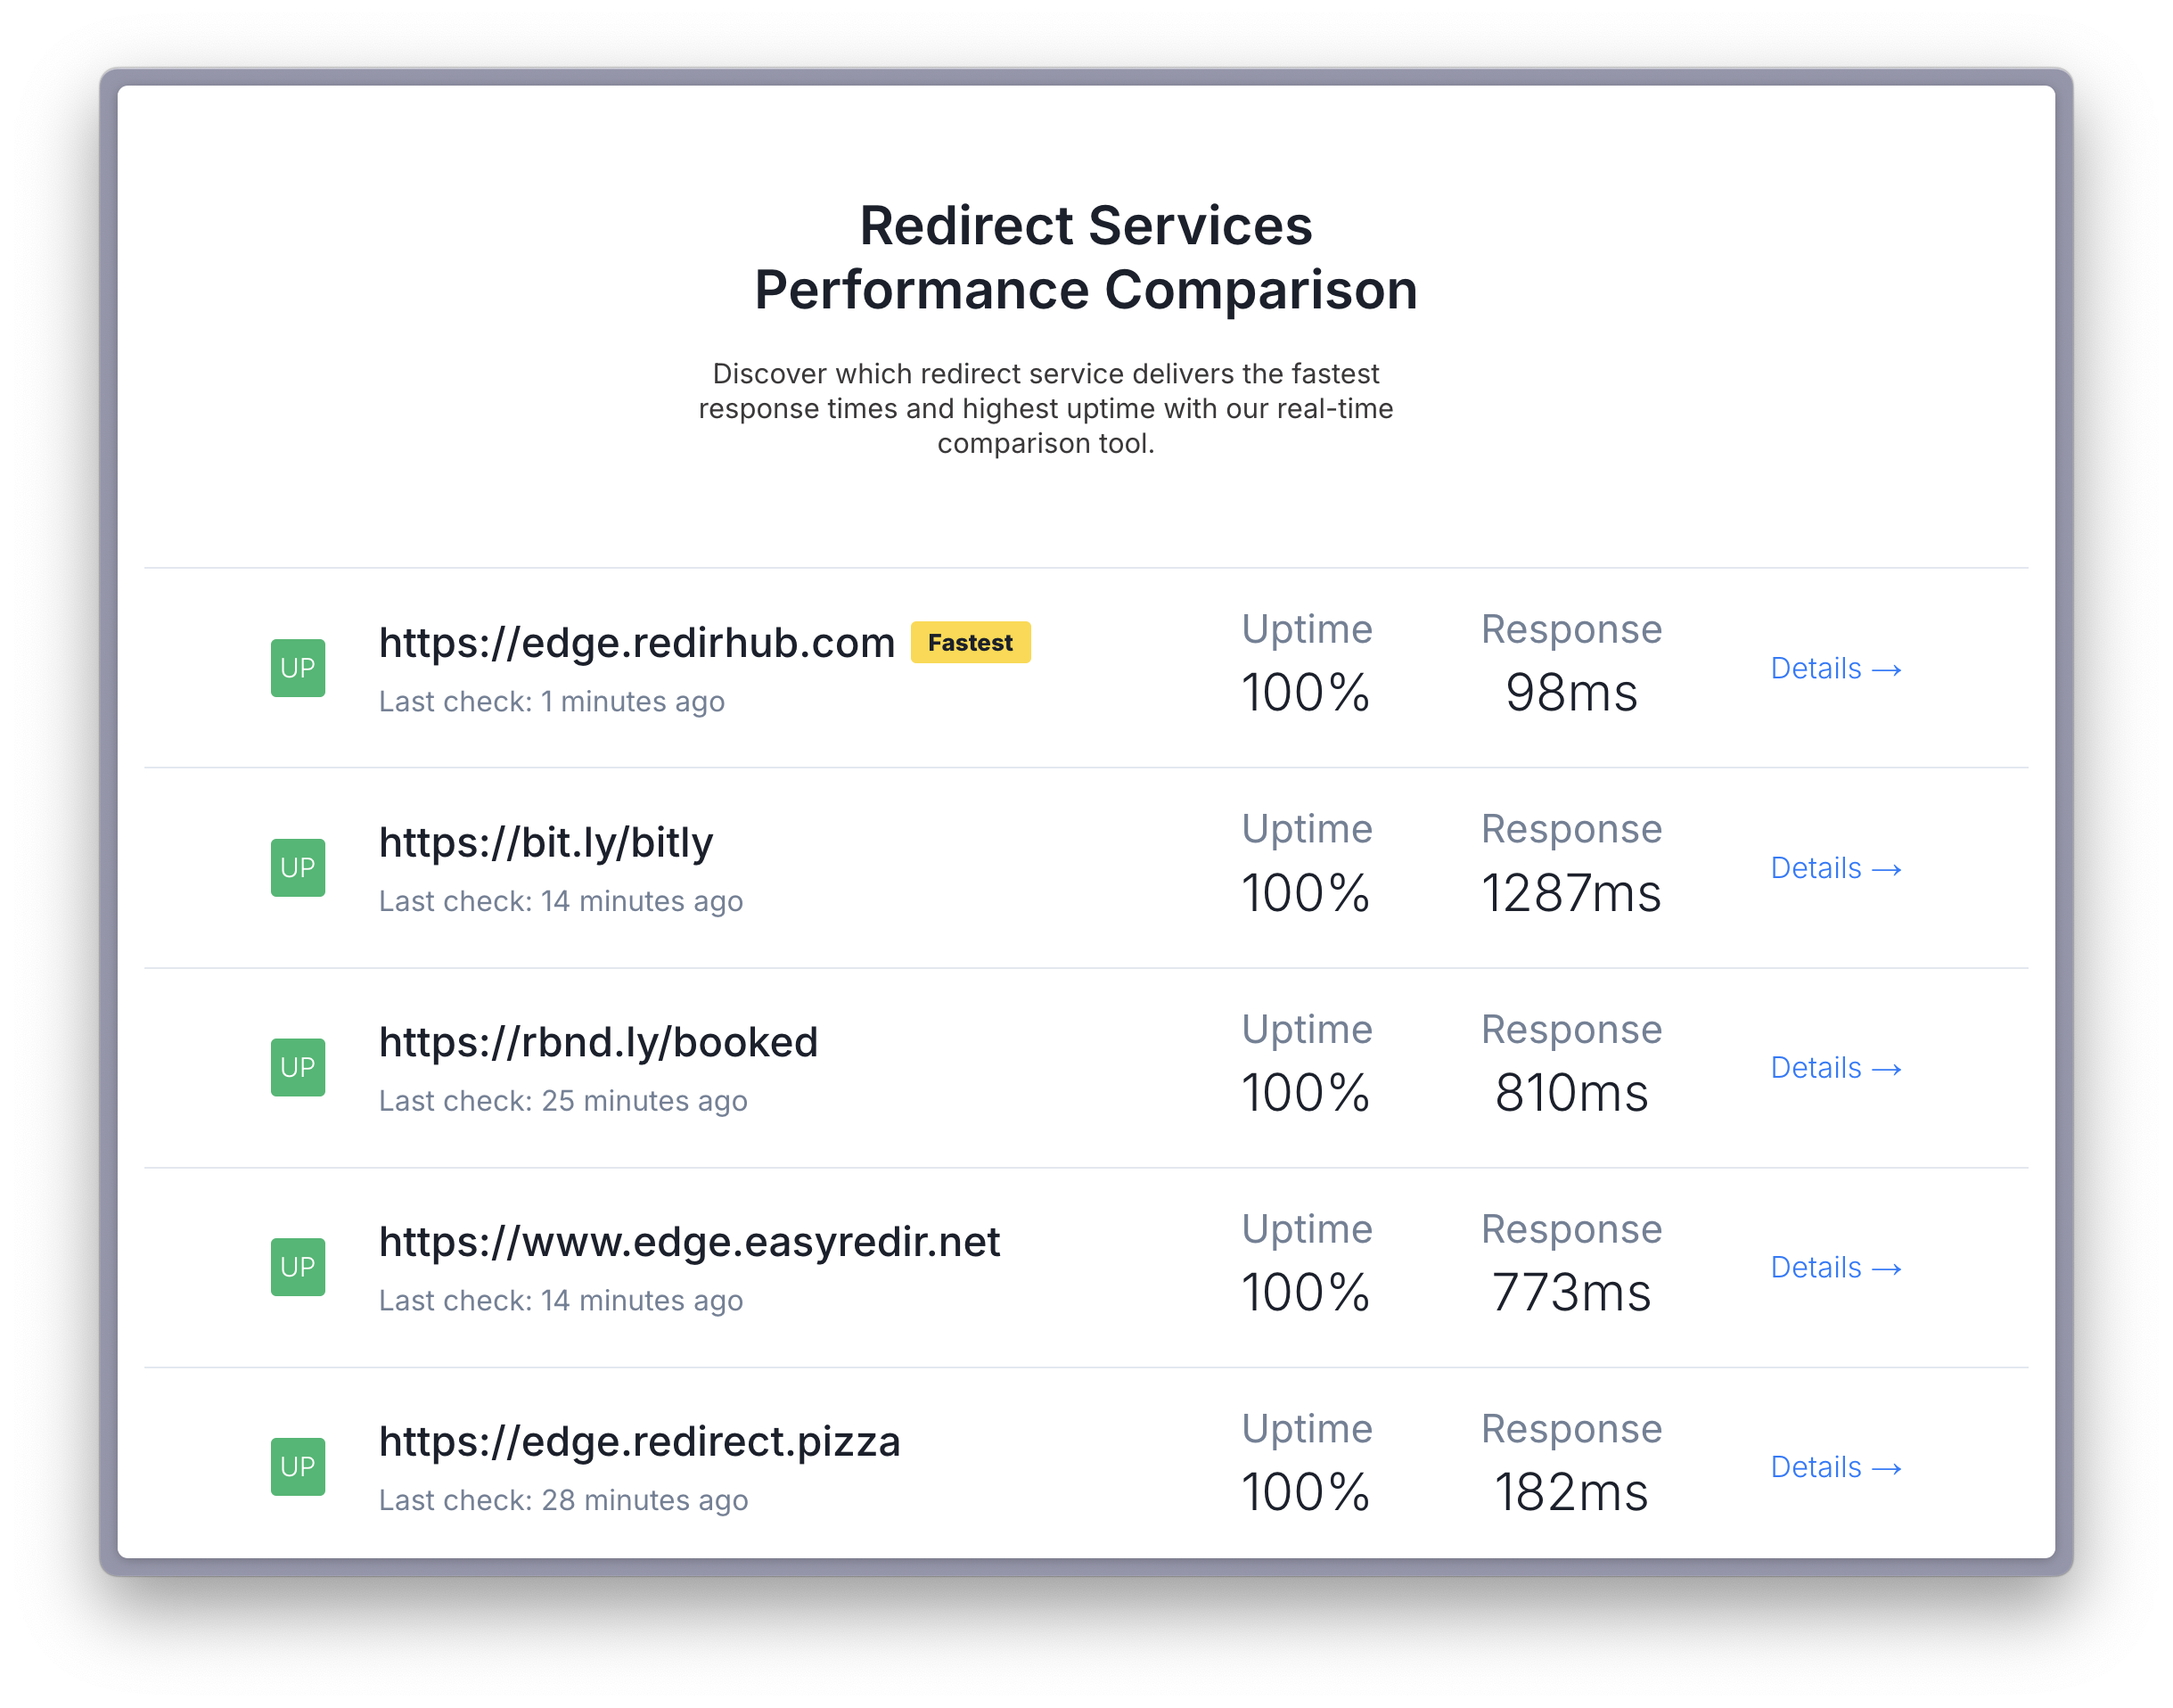2173x1708 pixels.
Task: Click the UP status badge for edge.redirhub.com
Action: tap(298, 668)
